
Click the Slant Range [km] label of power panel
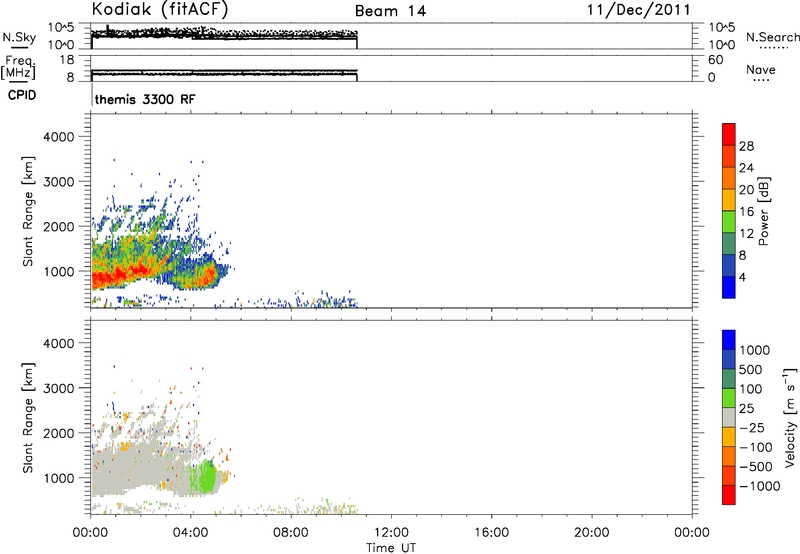click(x=28, y=211)
